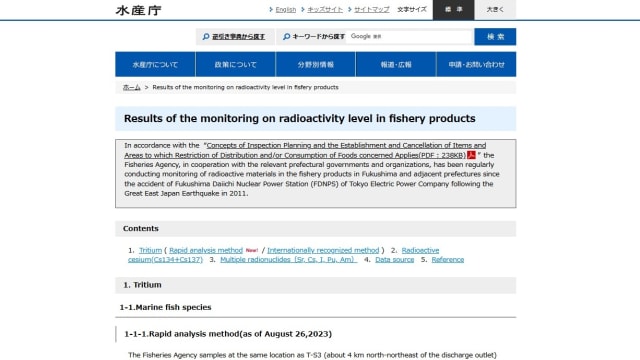Image resolution: width=640 pixels, height=360 pixels.
Task: Click the magnifier icon beside キーワードから探す
Action: 287,37
